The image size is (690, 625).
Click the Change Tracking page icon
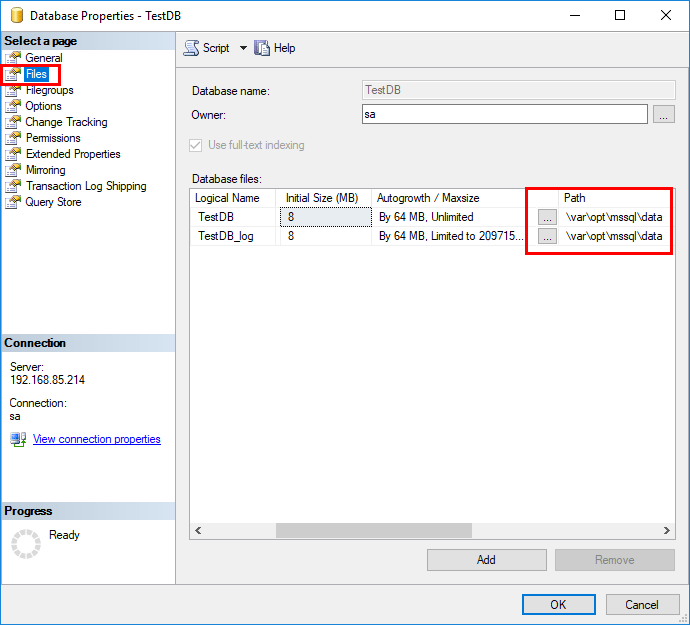coord(13,122)
